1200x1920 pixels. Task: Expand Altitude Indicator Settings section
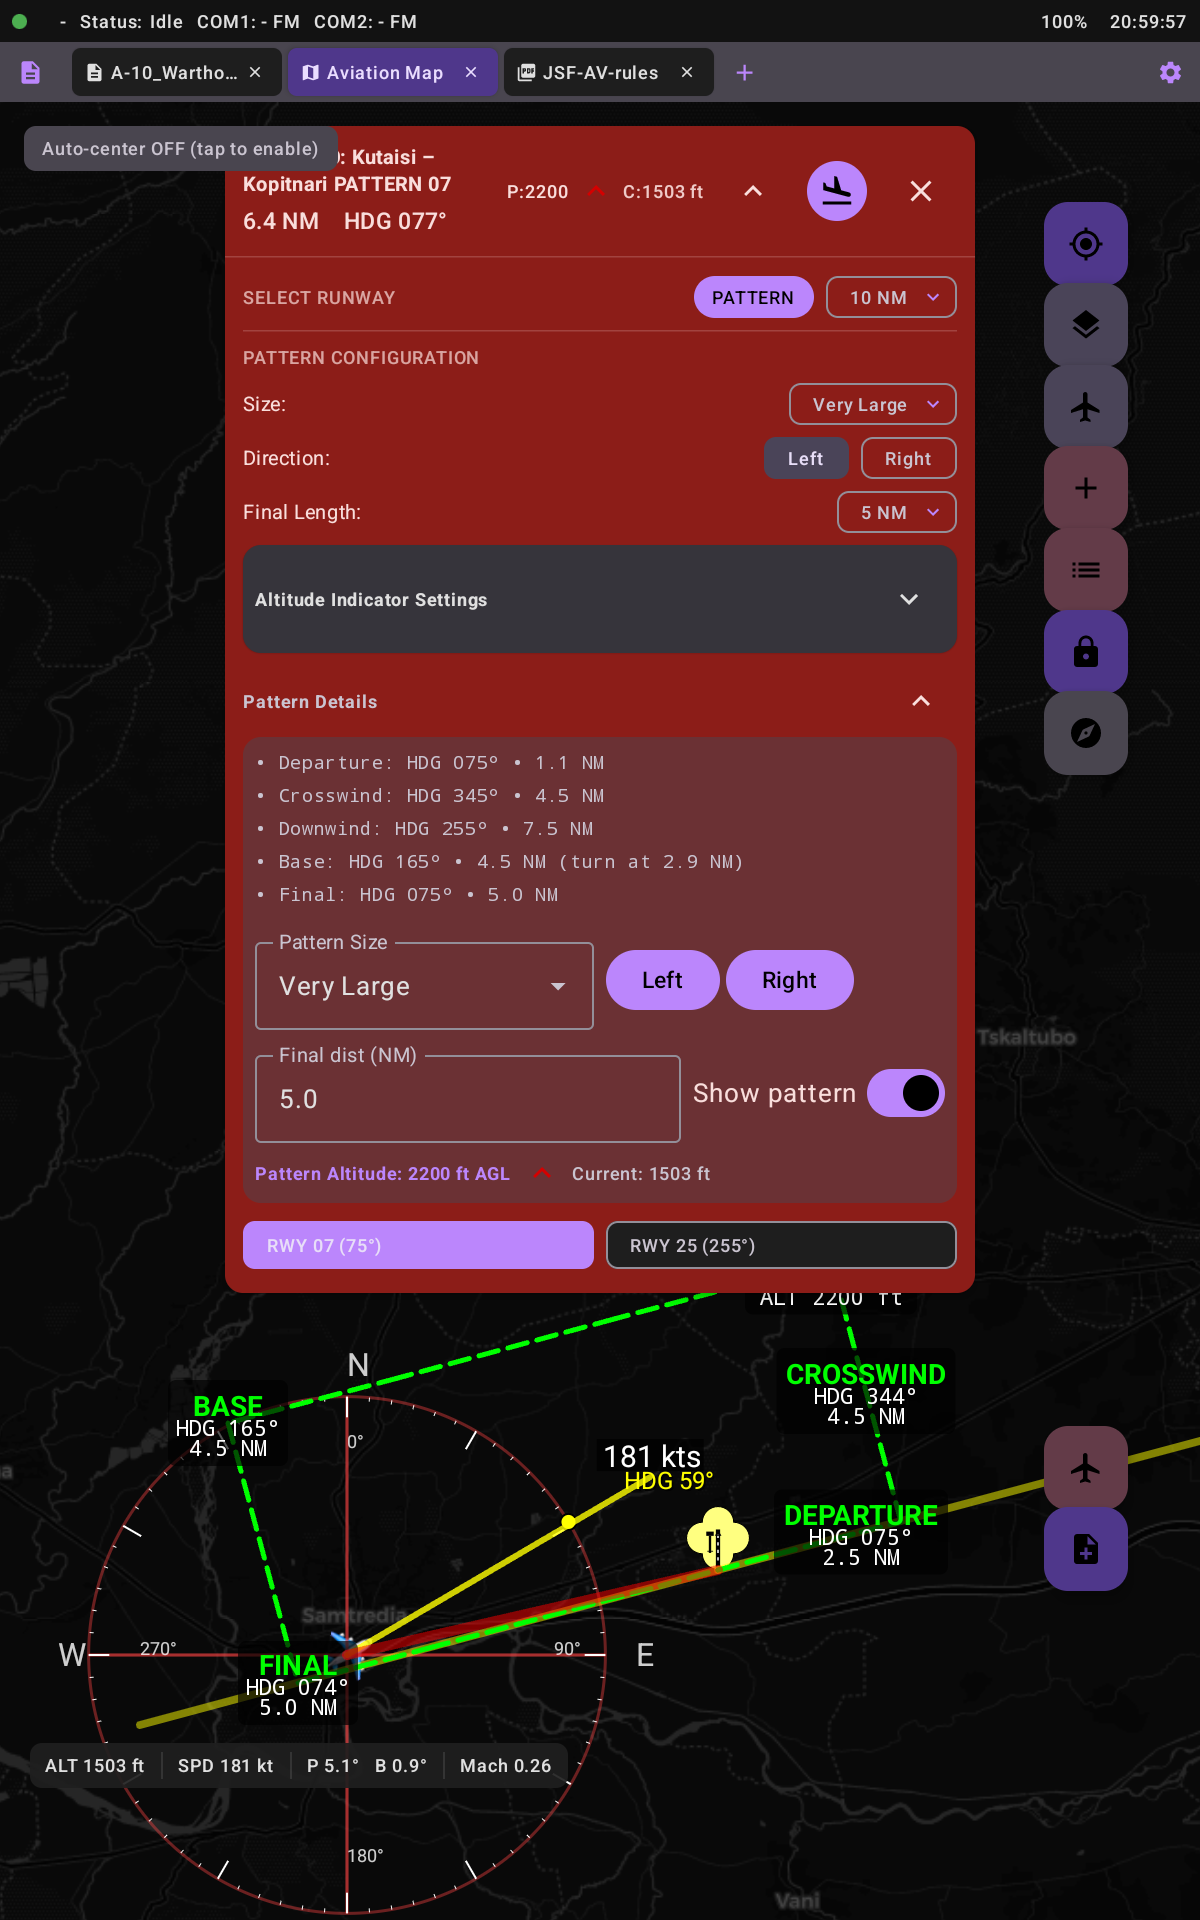pos(600,599)
